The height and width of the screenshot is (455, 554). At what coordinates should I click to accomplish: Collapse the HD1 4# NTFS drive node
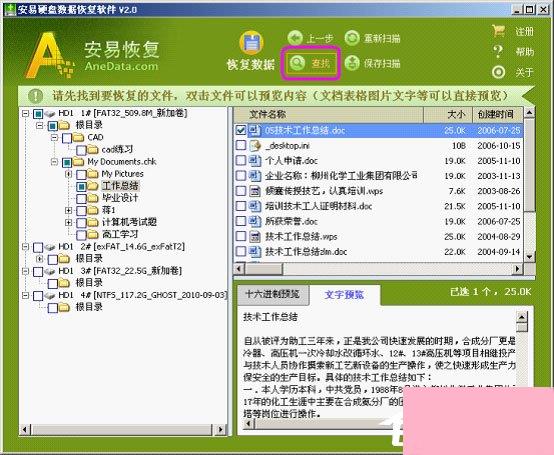click(x=25, y=295)
